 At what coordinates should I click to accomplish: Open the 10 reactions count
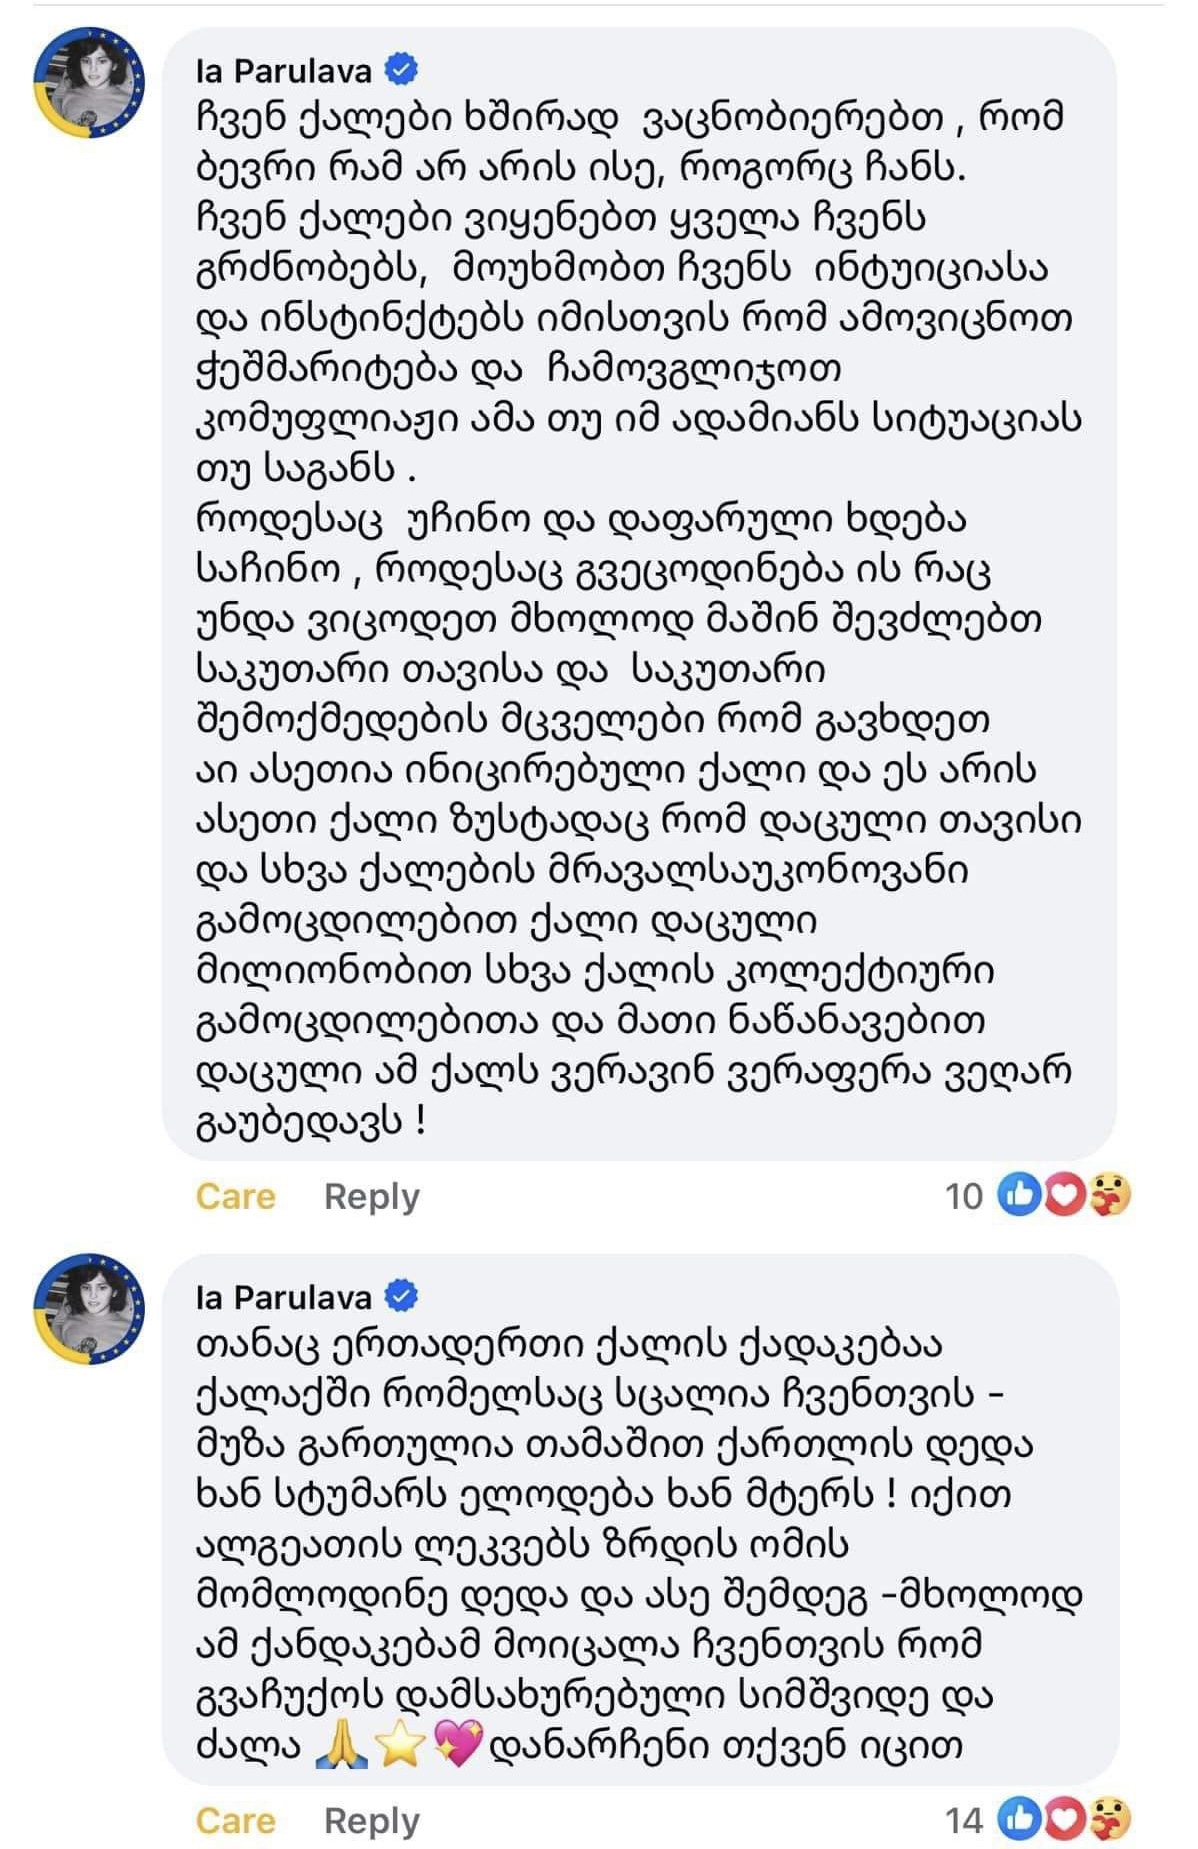click(x=964, y=1196)
